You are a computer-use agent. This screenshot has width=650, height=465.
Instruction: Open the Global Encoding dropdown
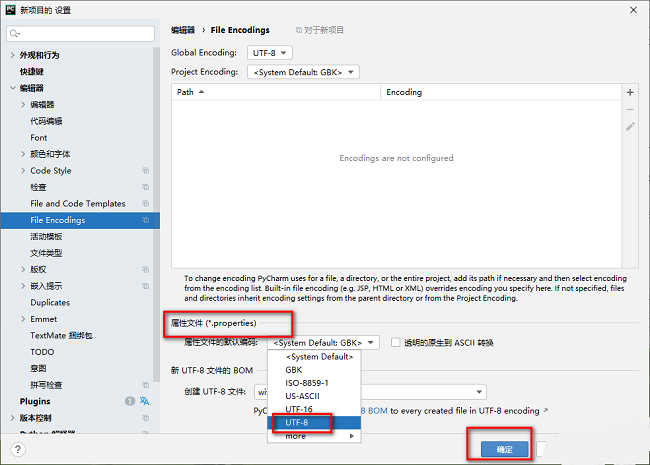click(x=270, y=53)
